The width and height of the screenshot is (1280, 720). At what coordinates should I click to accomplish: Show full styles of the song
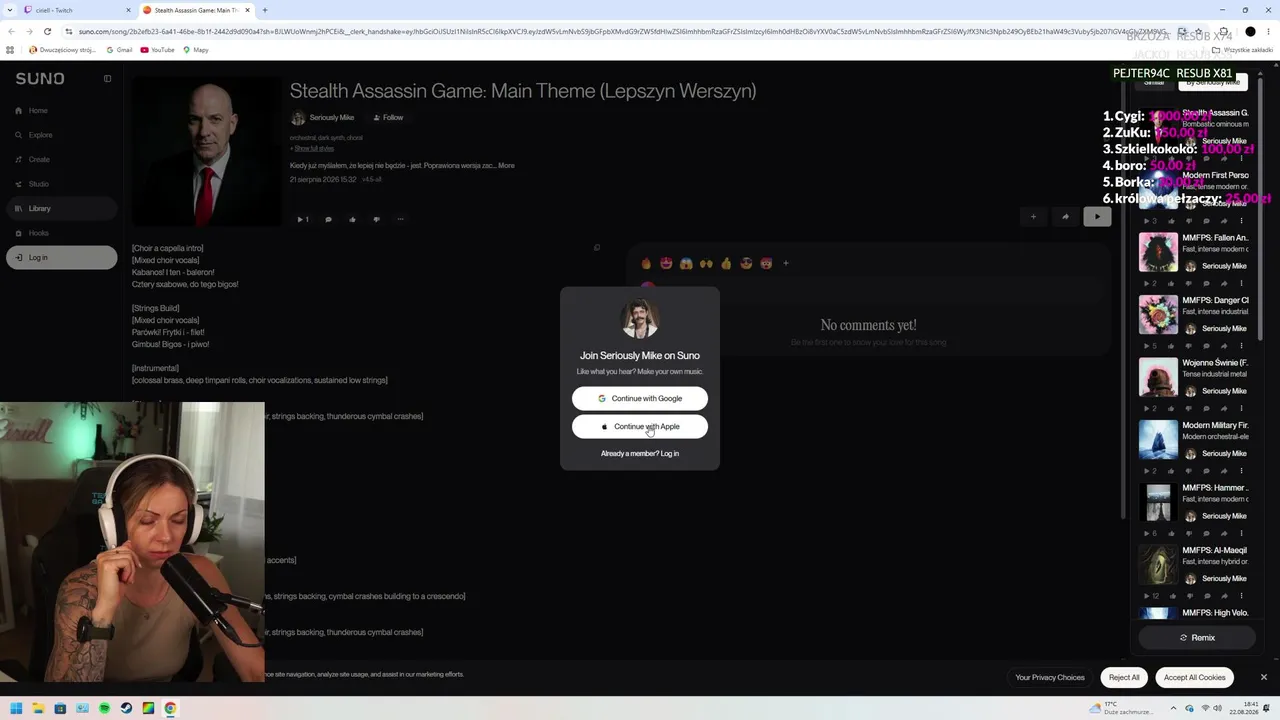(x=312, y=148)
